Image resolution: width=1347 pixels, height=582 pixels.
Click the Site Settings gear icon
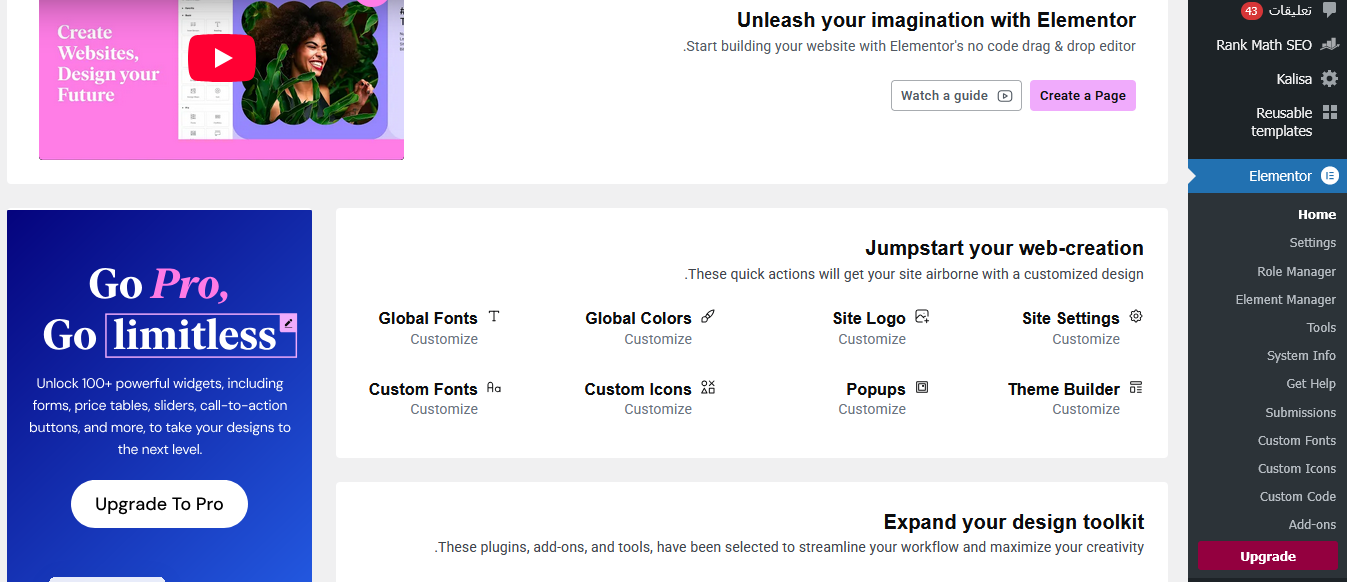[1136, 316]
